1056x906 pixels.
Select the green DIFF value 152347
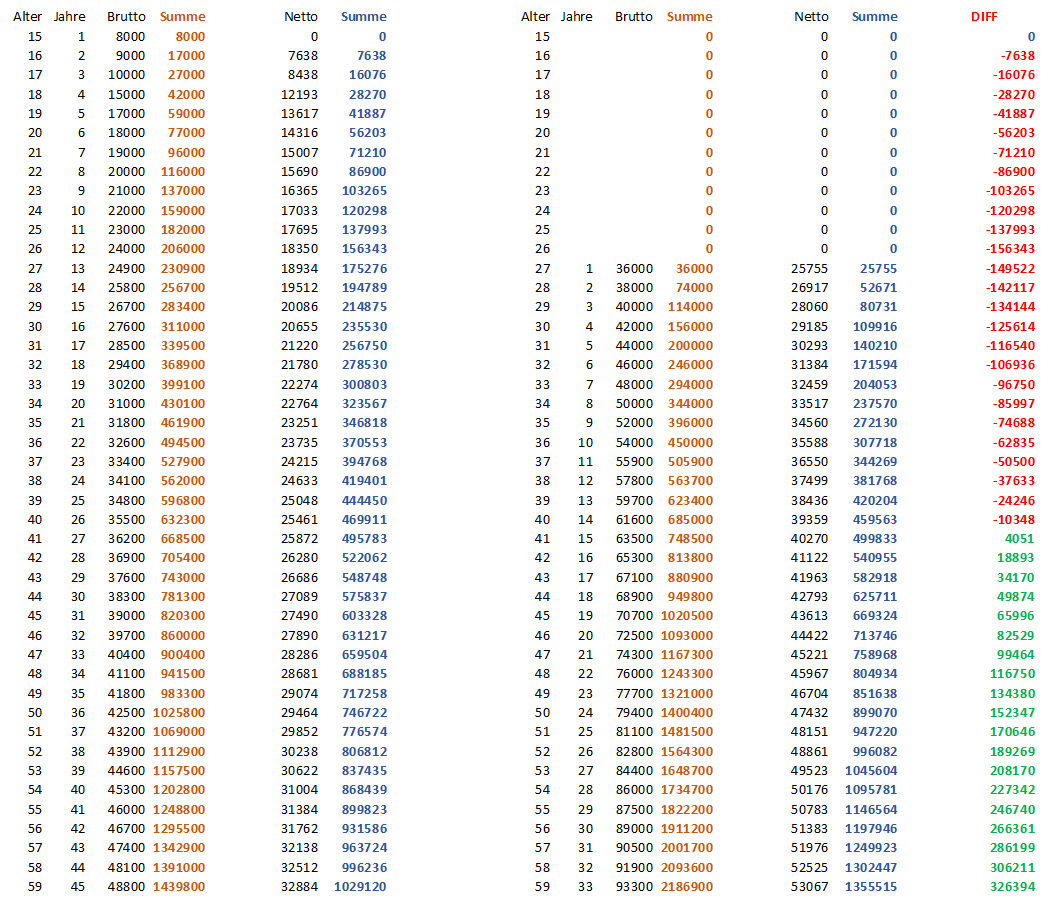[x=1012, y=713]
